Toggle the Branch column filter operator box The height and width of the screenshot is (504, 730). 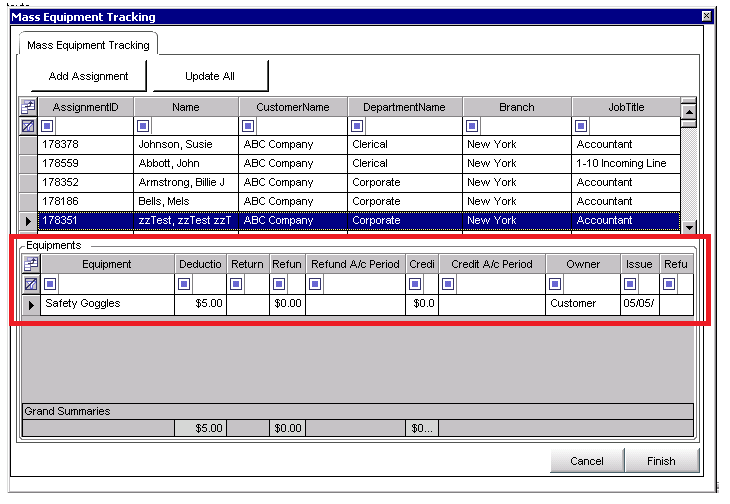click(x=472, y=126)
